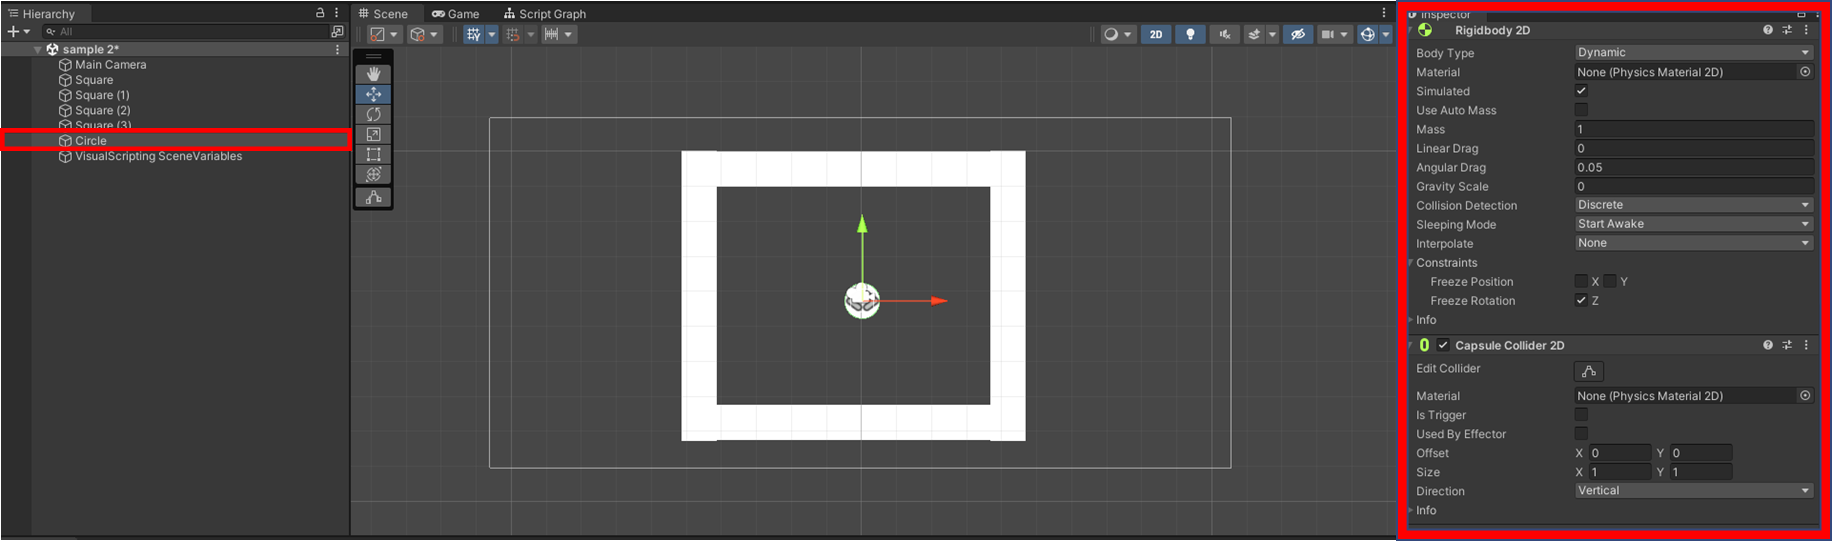This screenshot has width=1832, height=541.
Task: Check Freeze Position Y
Action: (1610, 281)
